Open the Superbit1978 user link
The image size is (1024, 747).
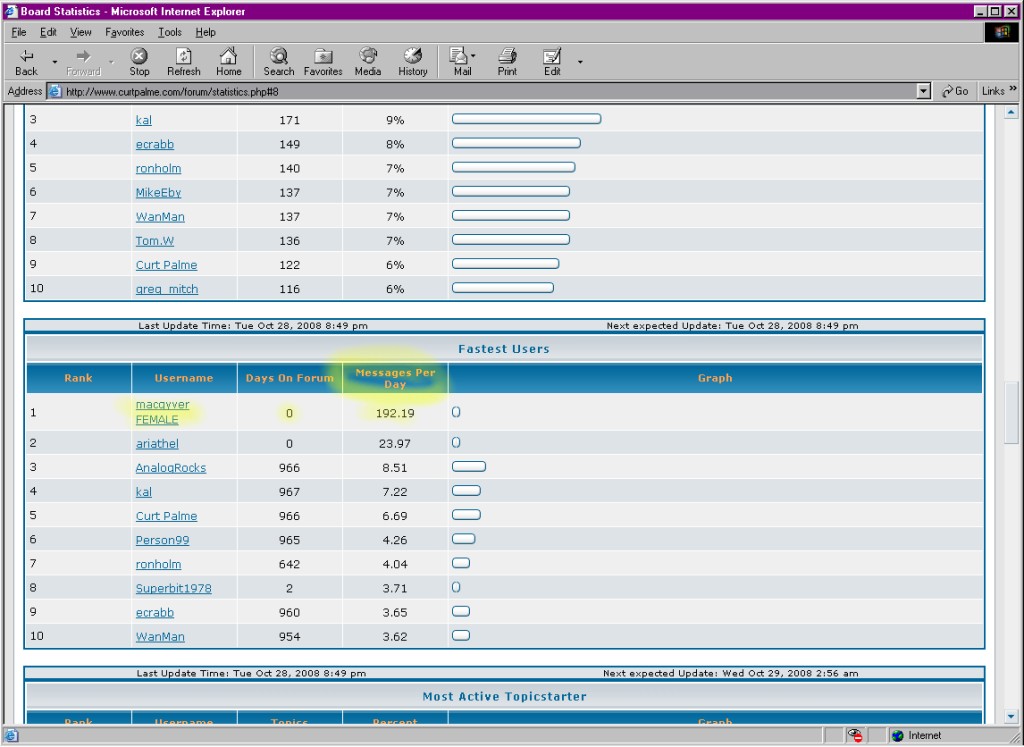pyautogui.click(x=174, y=589)
